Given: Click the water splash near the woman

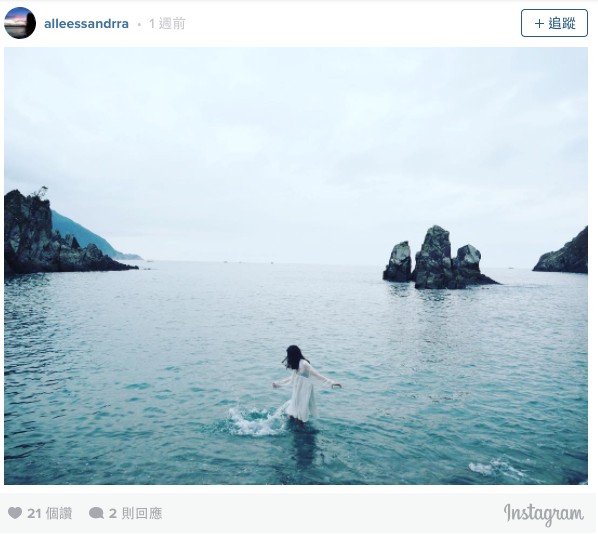Looking at the screenshot, I should point(255,421).
